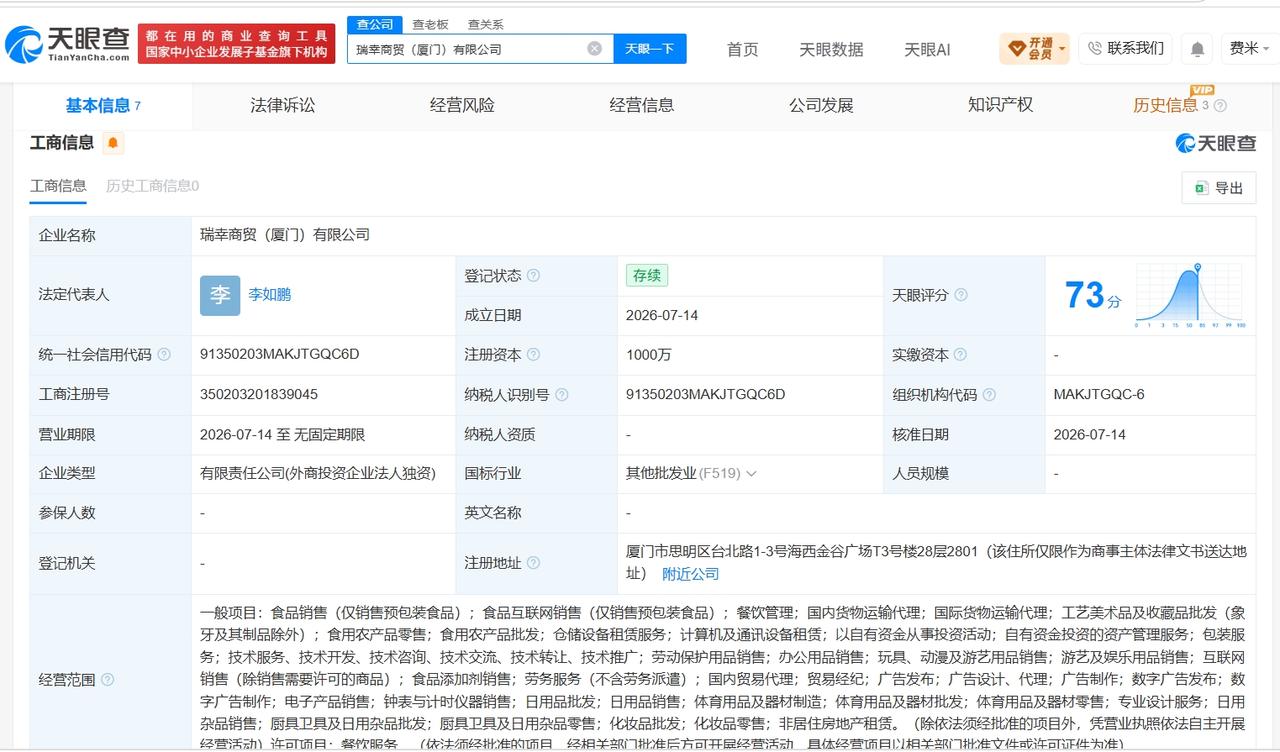This screenshot has height=752, width=1280.
Task: Click company name 瑞幸商贸（厦门）有限公司 in table
Action: [x=285, y=235]
